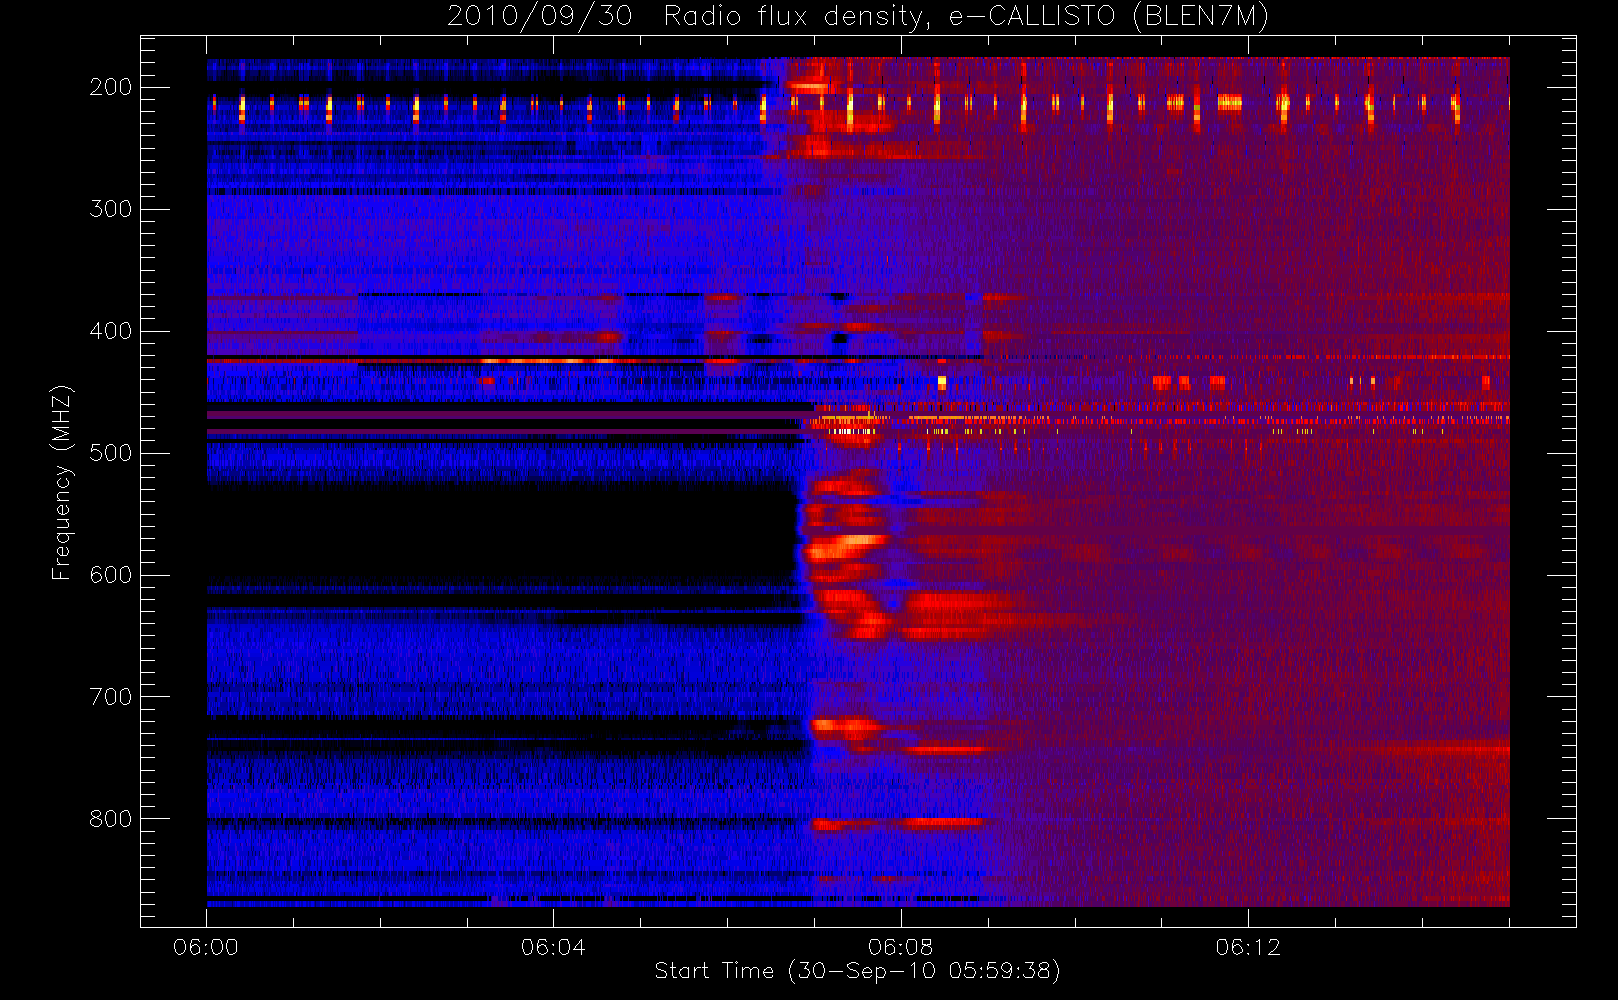Click the plot title '2010/09/30 Radio flux density'

[858, 17]
